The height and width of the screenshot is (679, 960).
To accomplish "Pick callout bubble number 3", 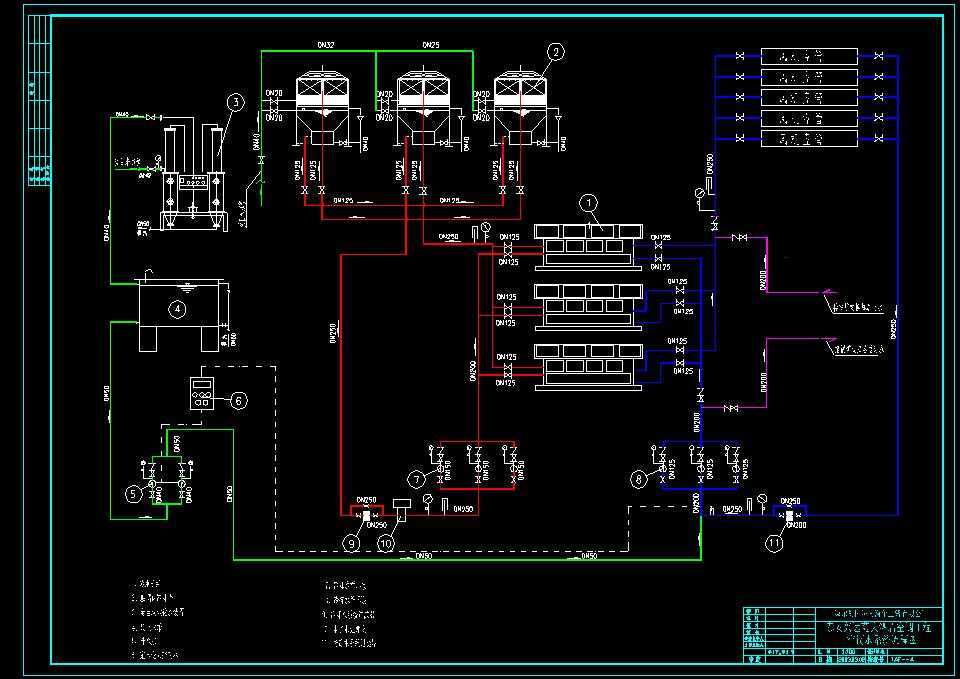I will tap(236, 103).
